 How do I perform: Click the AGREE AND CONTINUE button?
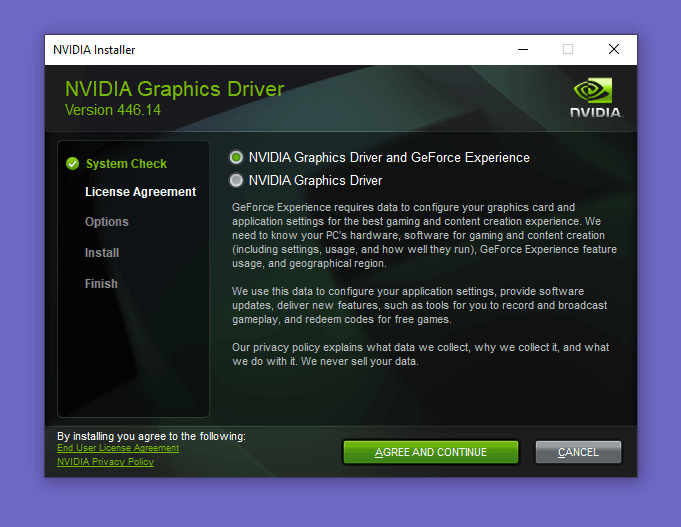(x=430, y=452)
